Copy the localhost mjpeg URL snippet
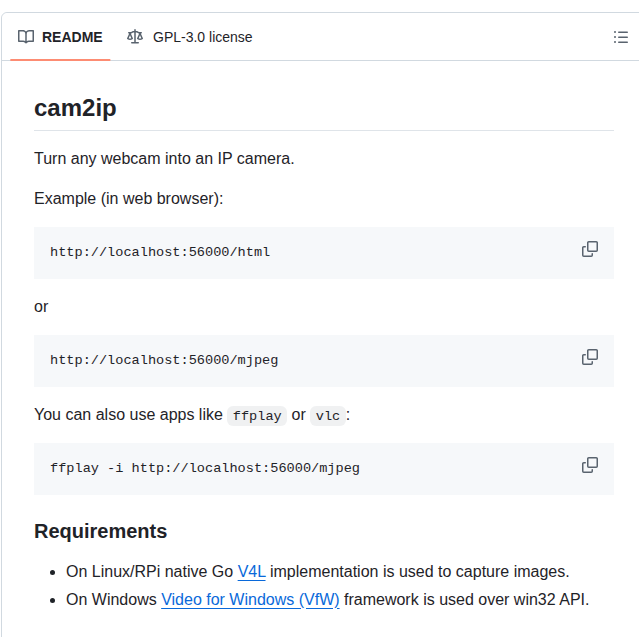 (590, 357)
